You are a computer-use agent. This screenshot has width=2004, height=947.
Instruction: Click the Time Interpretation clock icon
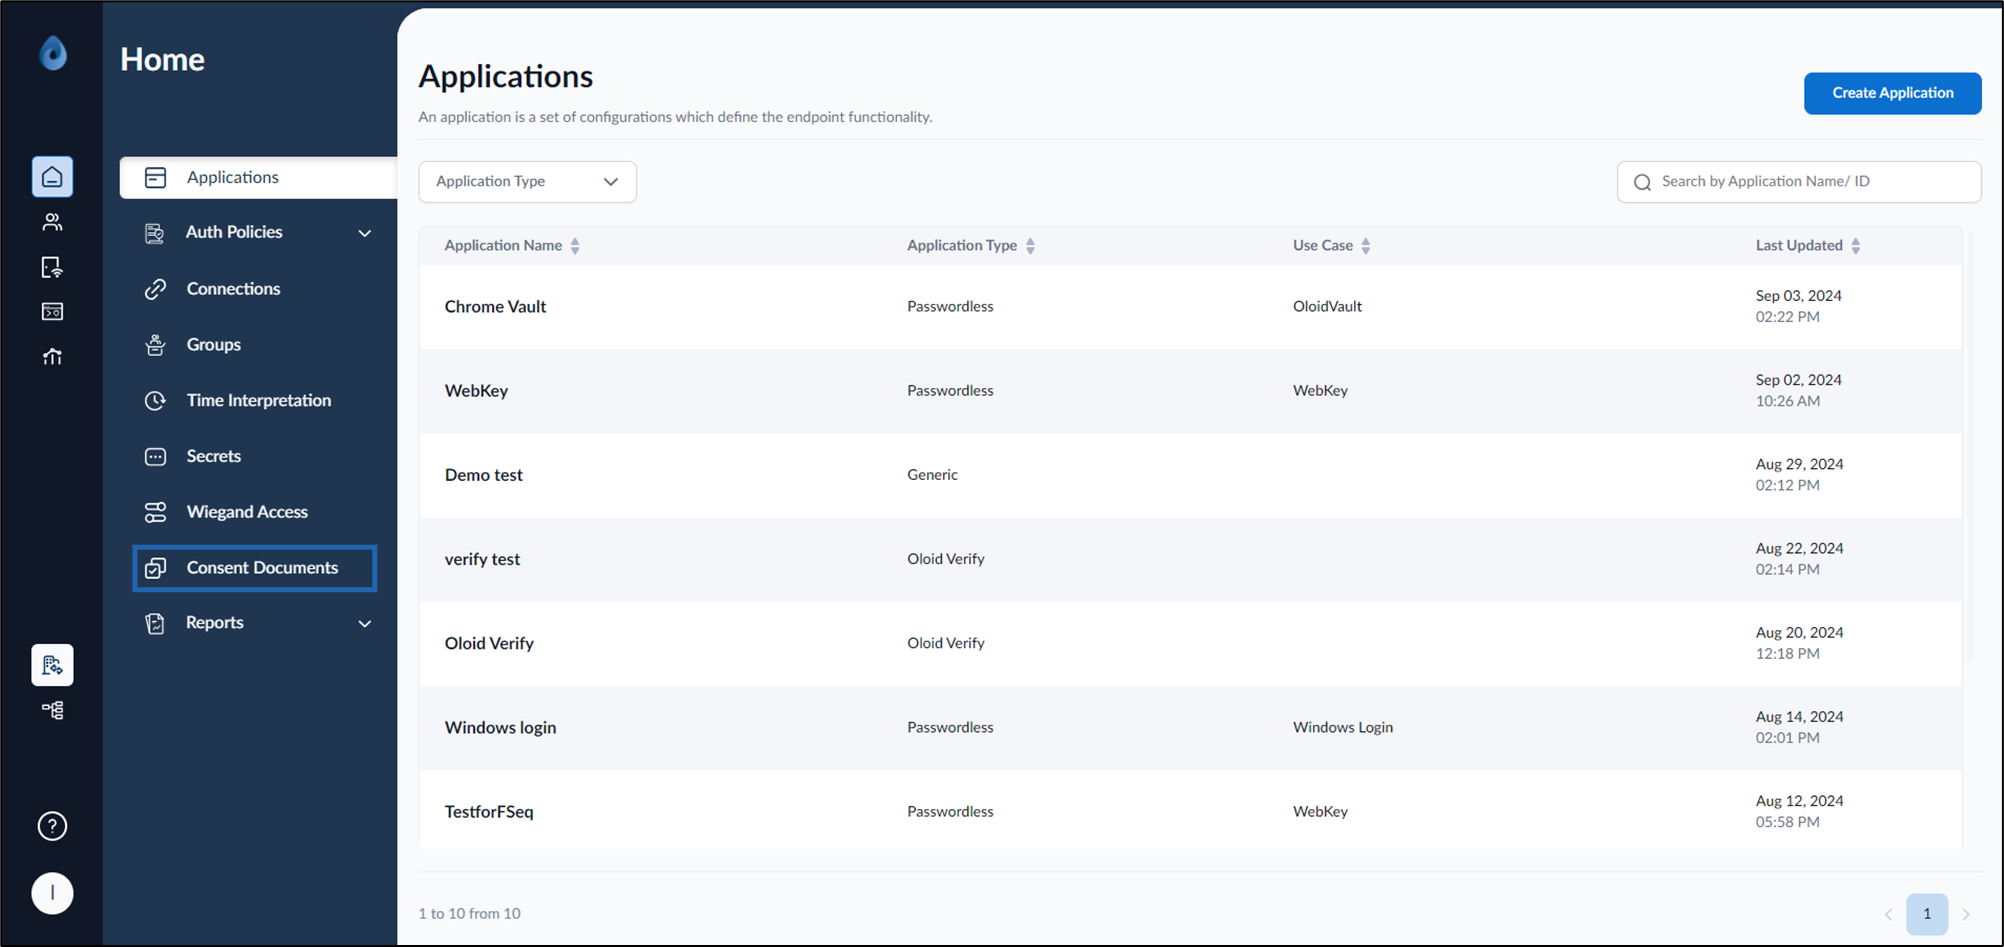point(155,400)
